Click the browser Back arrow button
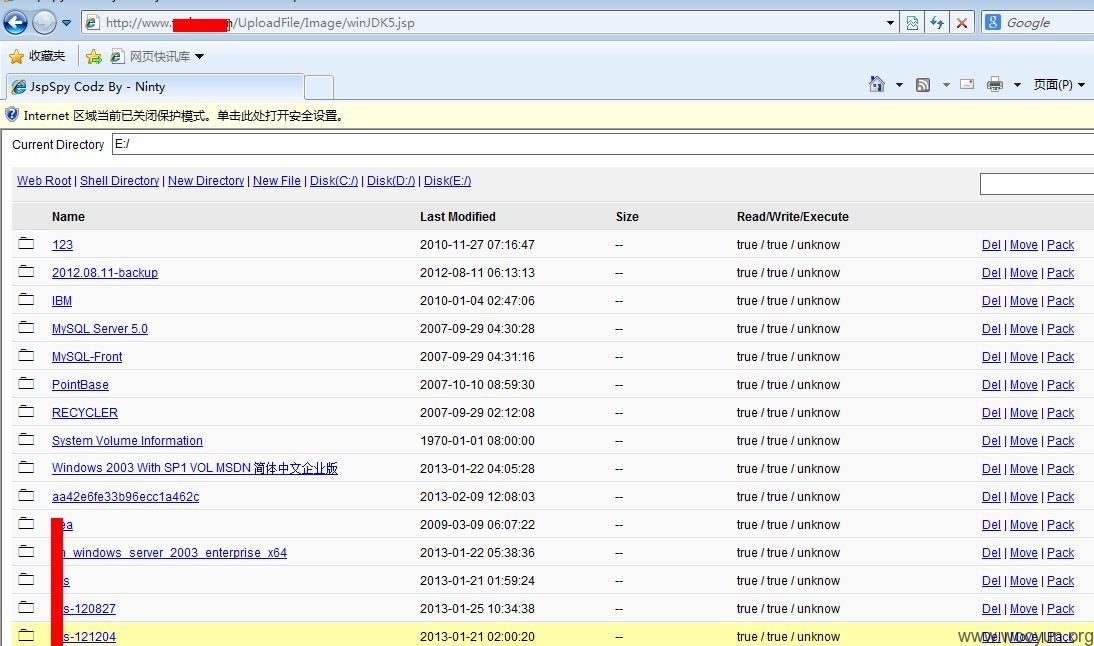This screenshot has width=1094, height=646. tap(15, 22)
